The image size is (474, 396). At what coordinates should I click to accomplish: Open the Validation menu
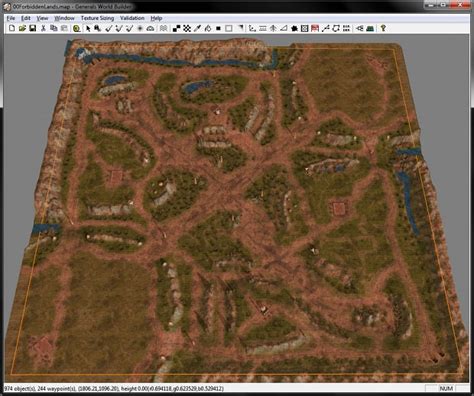tap(132, 18)
